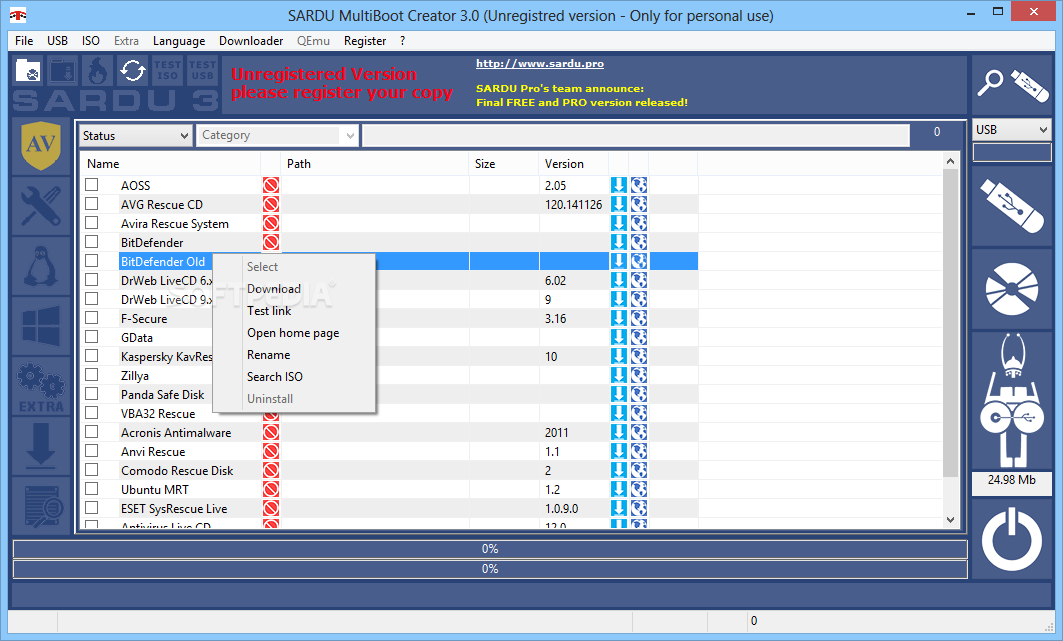Image resolution: width=1063 pixels, height=641 pixels.
Task: Check the F-Secure checkbox
Action: pyautogui.click(x=92, y=317)
